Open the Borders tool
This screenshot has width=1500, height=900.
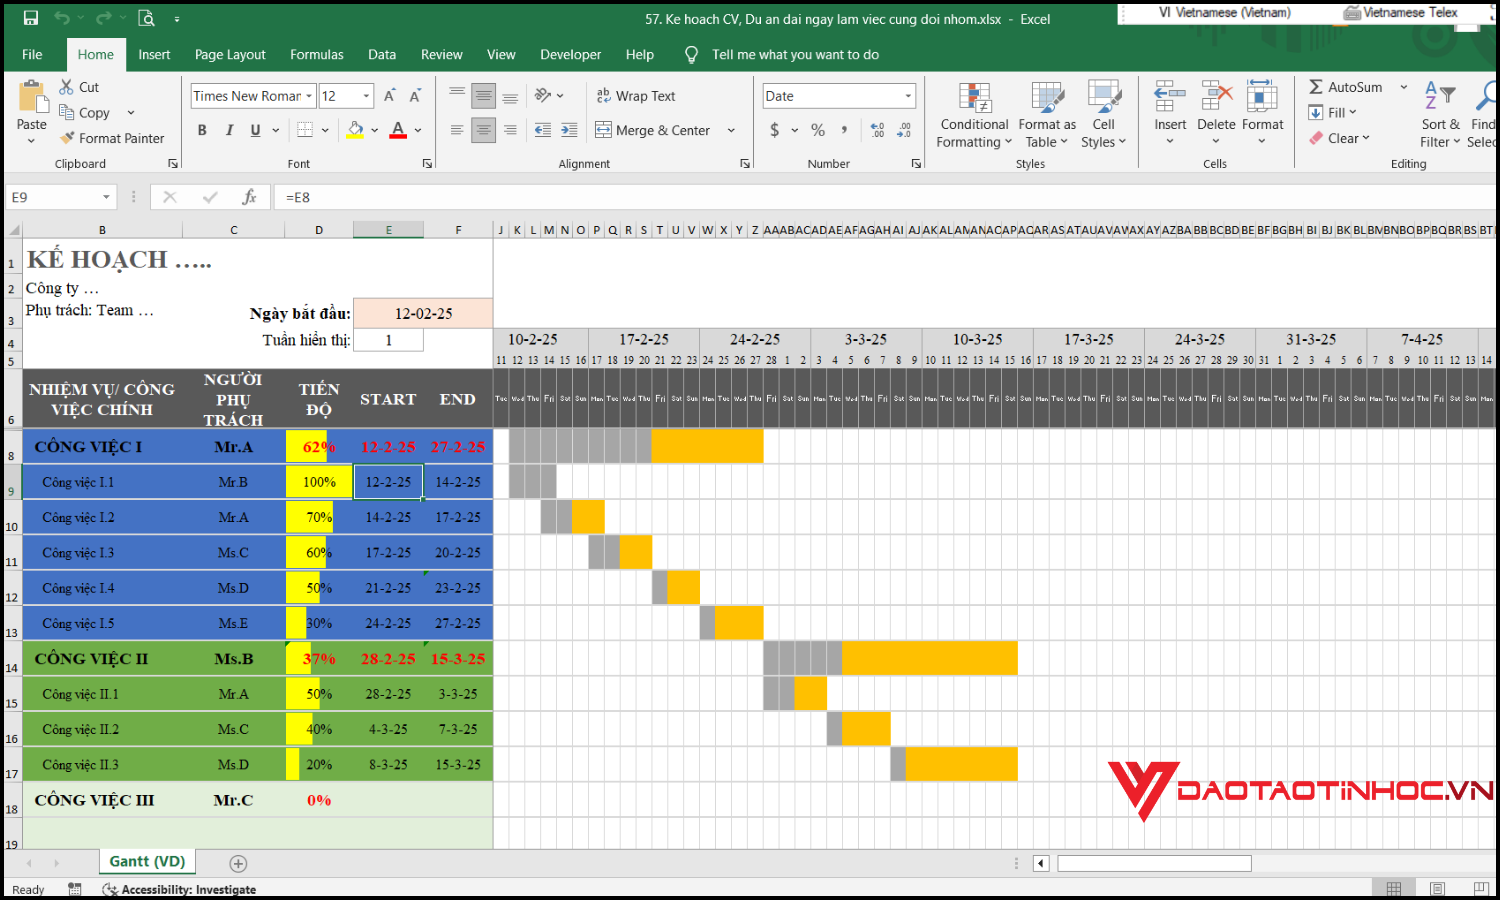coord(306,130)
